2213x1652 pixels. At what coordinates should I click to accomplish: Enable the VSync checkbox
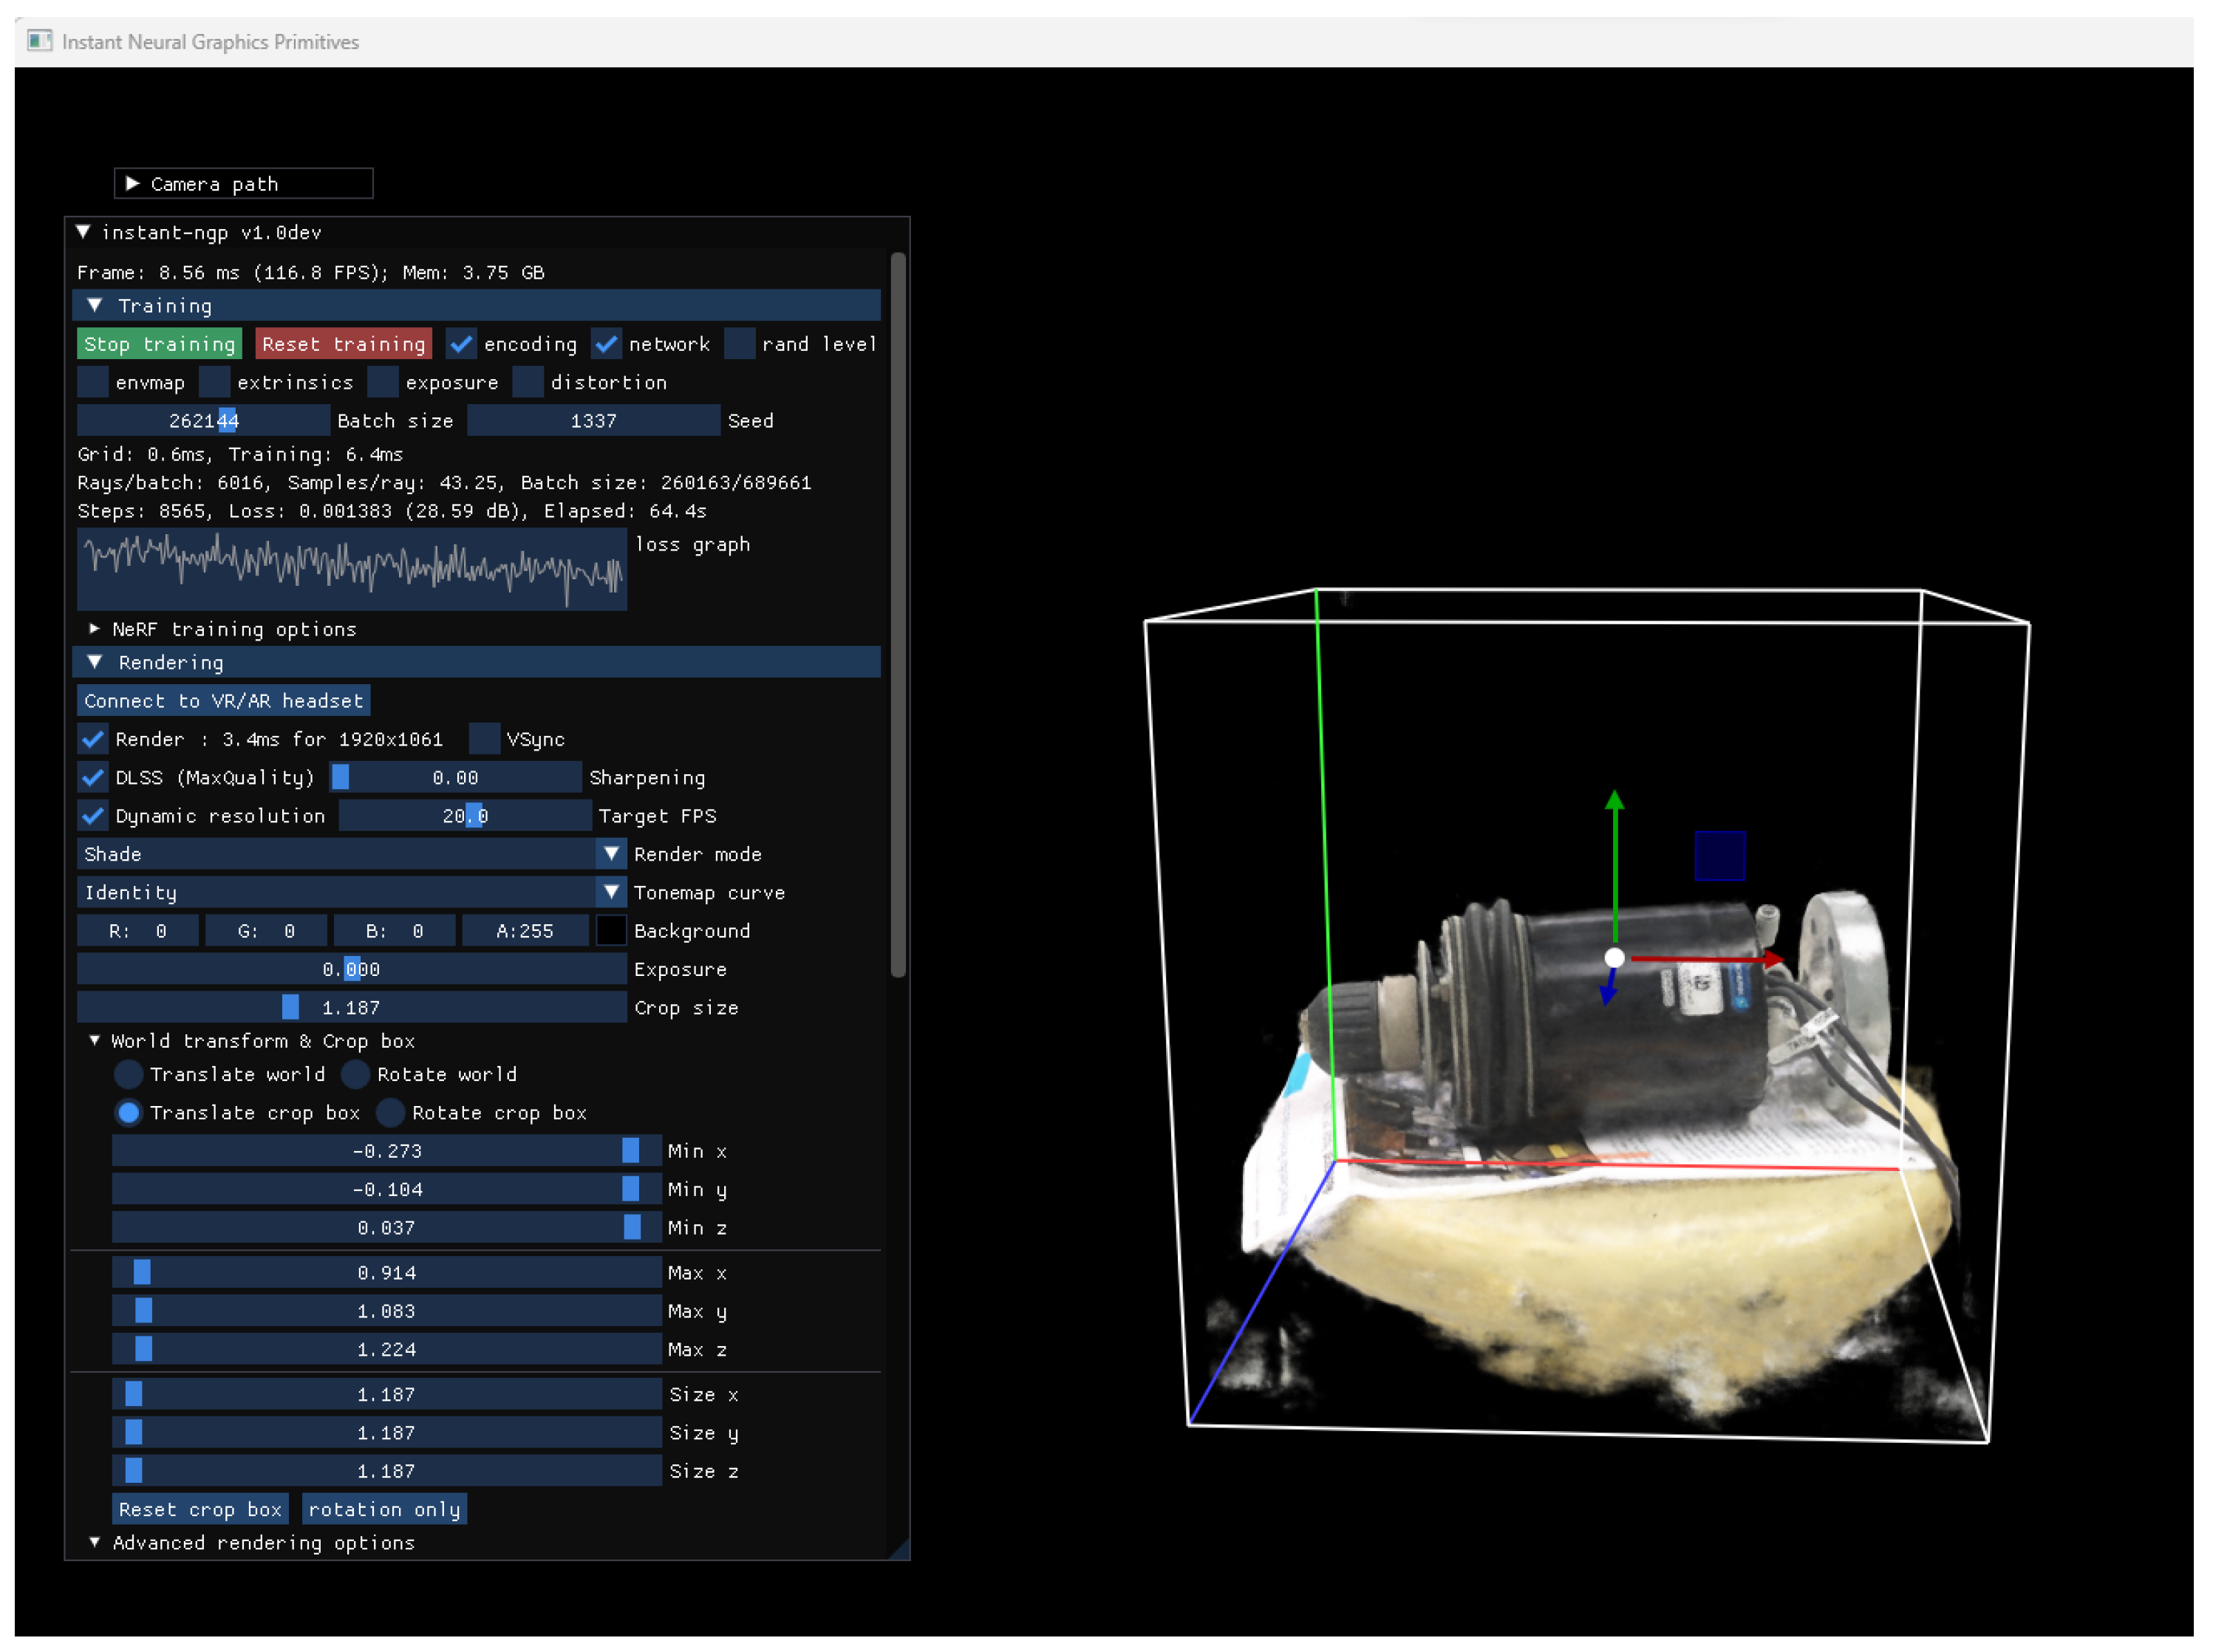(x=484, y=739)
